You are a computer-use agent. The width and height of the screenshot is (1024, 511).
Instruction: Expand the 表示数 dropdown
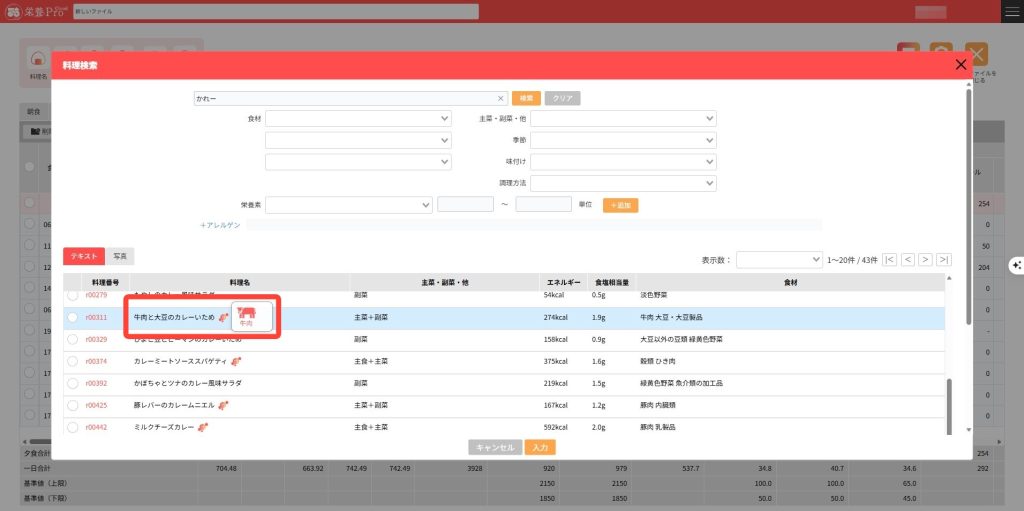pyautogui.click(x=778, y=259)
